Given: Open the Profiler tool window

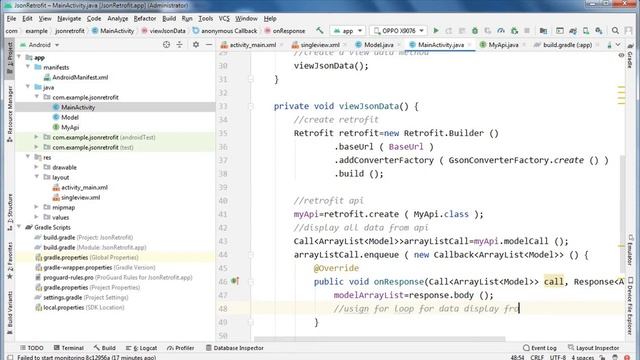Looking at the screenshot, I should click(180, 348).
